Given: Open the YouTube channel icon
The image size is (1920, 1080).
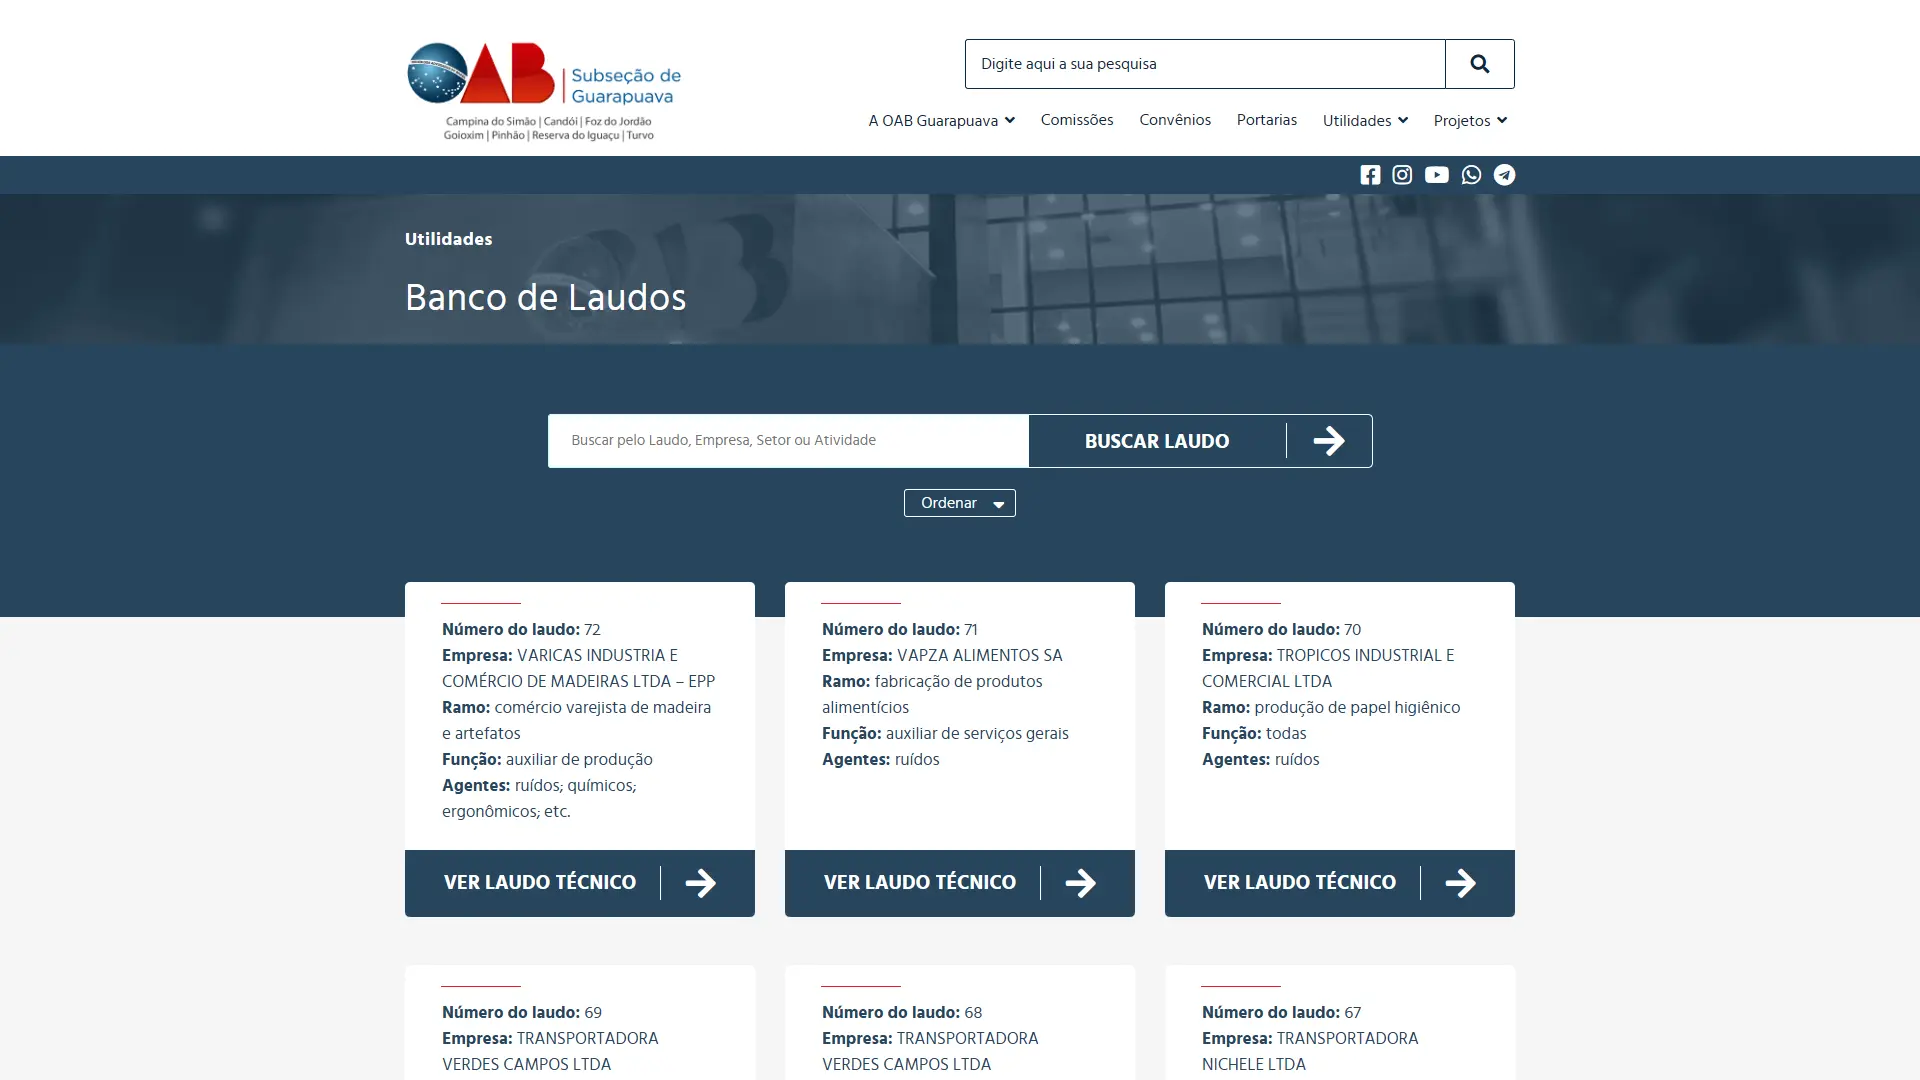Looking at the screenshot, I should pyautogui.click(x=1436, y=175).
